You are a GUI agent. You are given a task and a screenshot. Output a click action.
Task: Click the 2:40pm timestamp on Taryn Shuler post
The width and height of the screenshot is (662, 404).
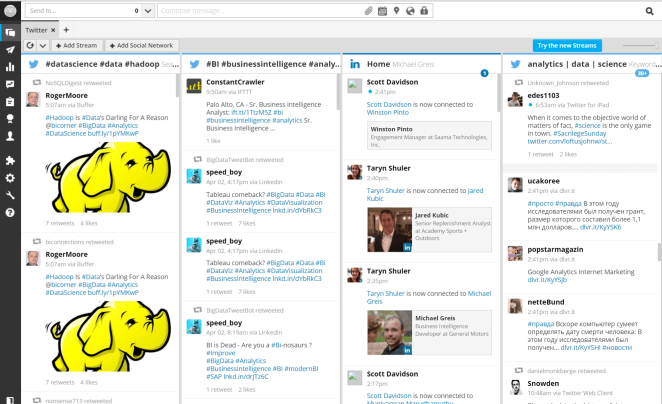coord(377,178)
